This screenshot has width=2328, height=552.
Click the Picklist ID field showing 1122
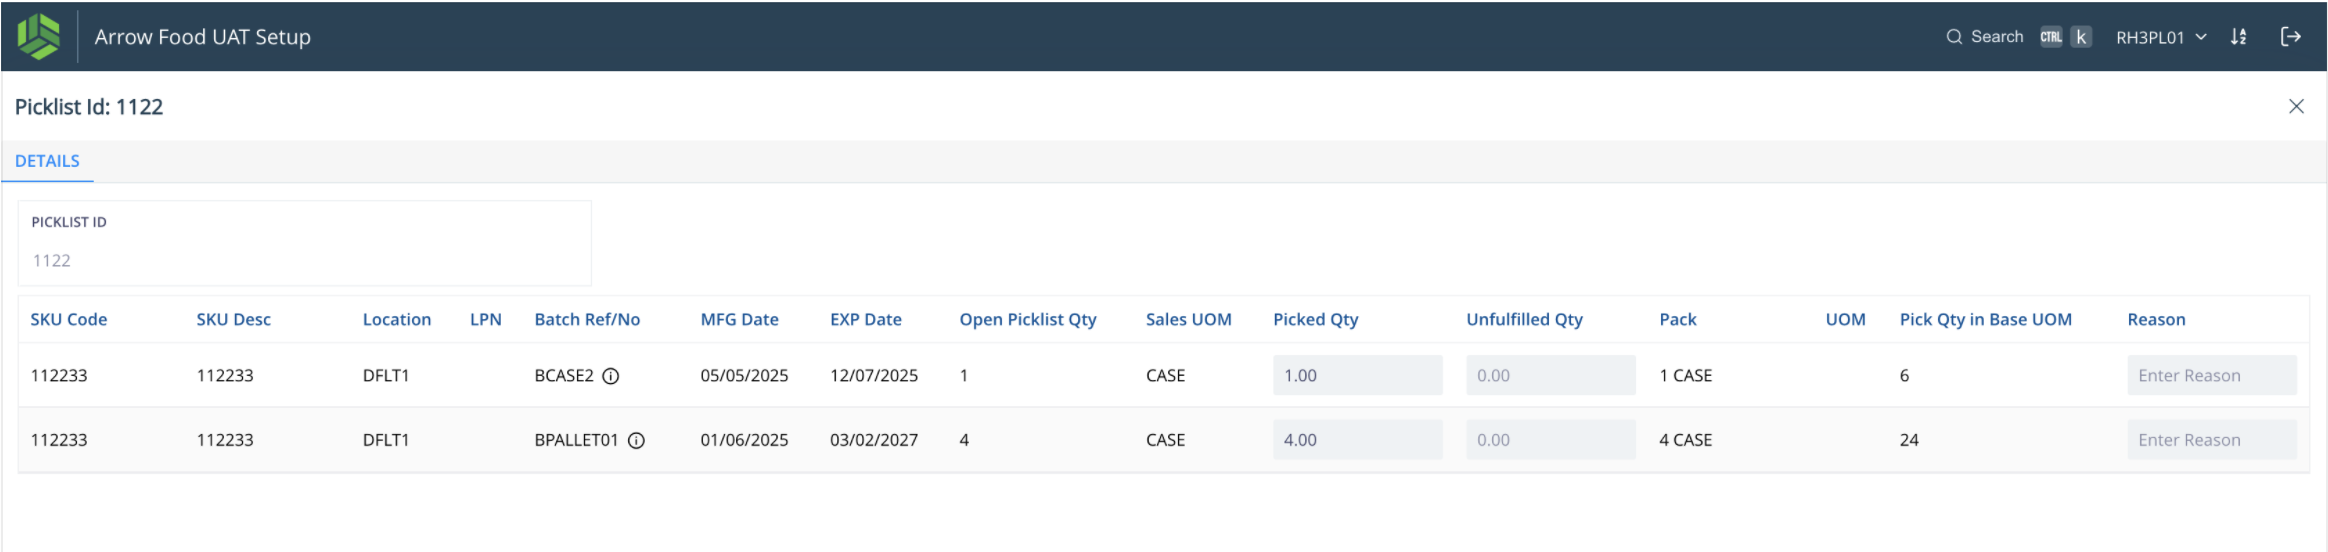(x=304, y=260)
